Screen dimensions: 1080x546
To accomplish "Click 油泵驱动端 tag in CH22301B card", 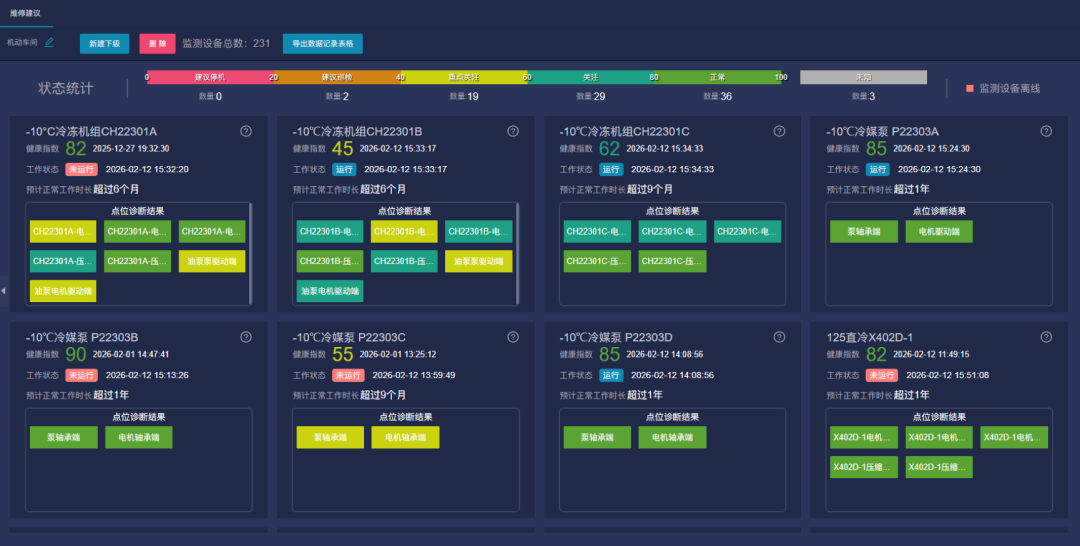I will (479, 261).
